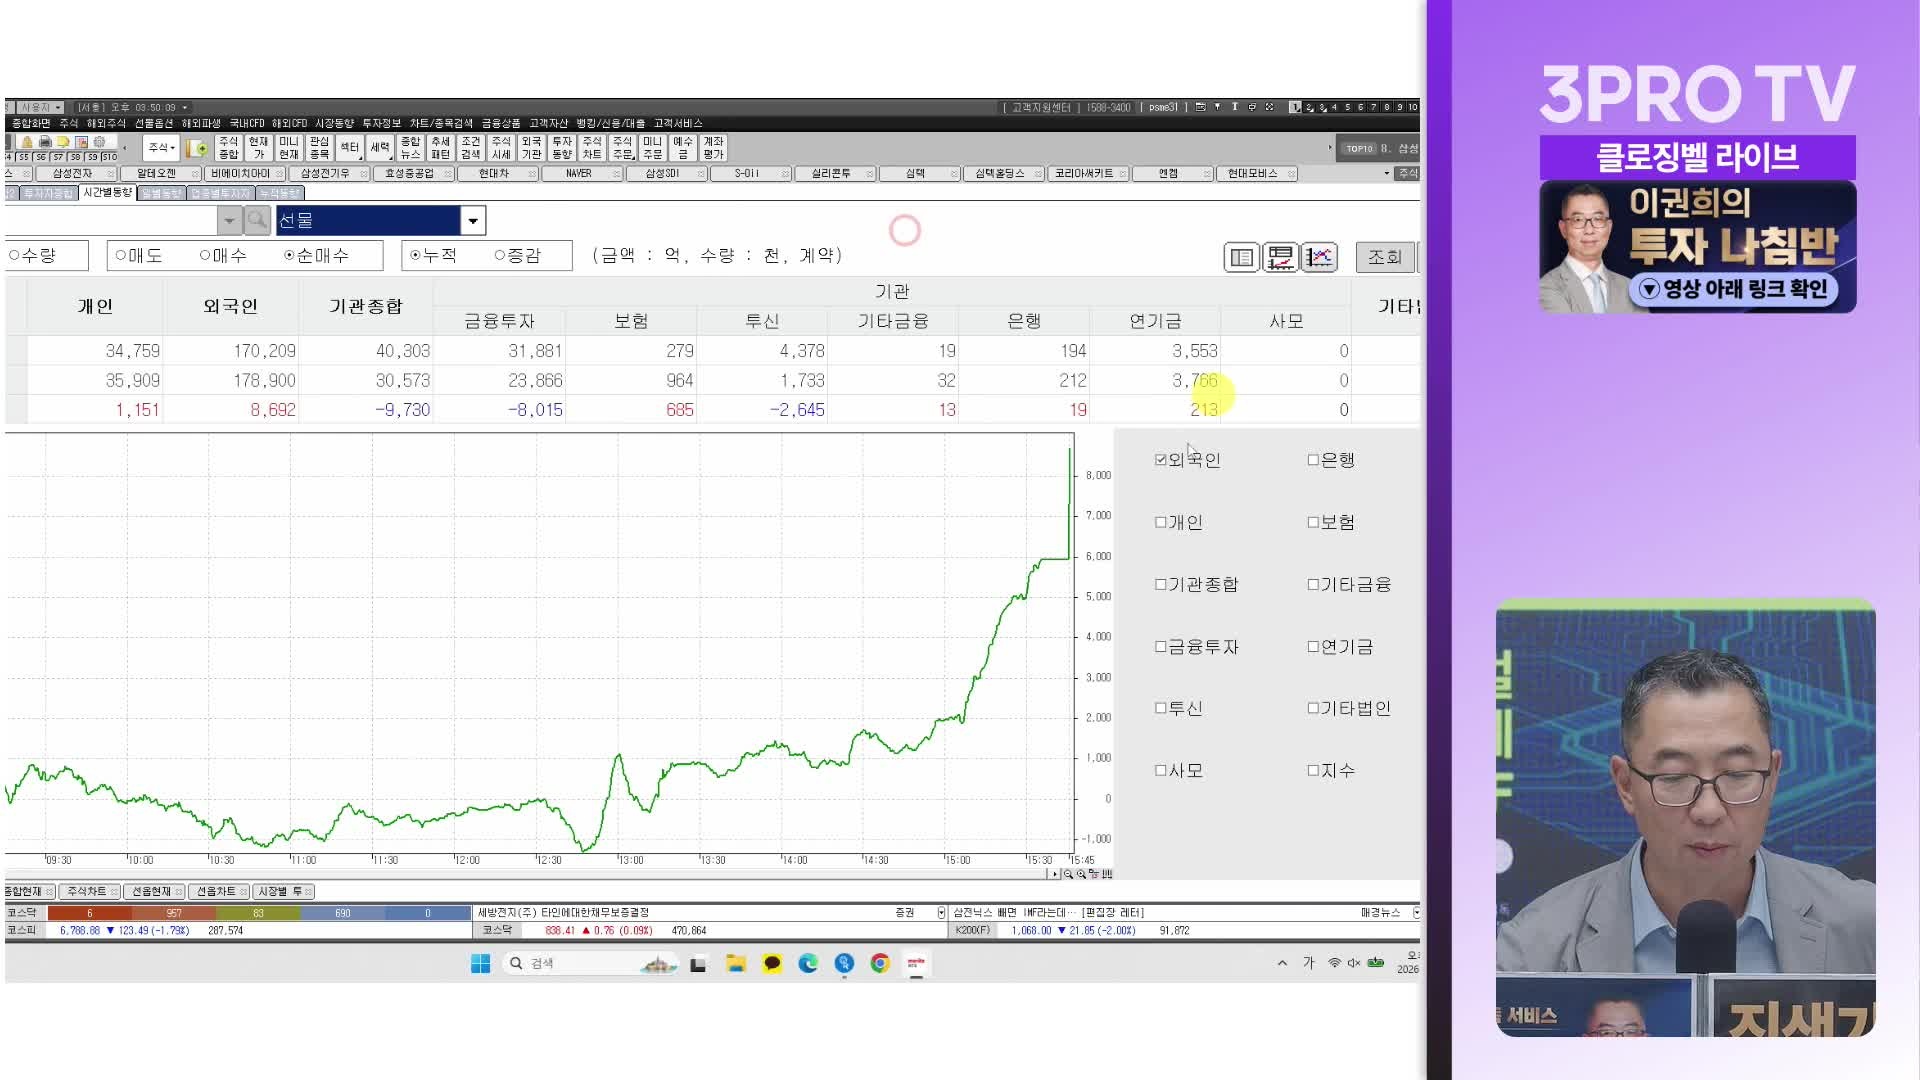Open Google Chrome from the Windows taskbar
This screenshot has width=1920, height=1080.
click(x=880, y=963)
